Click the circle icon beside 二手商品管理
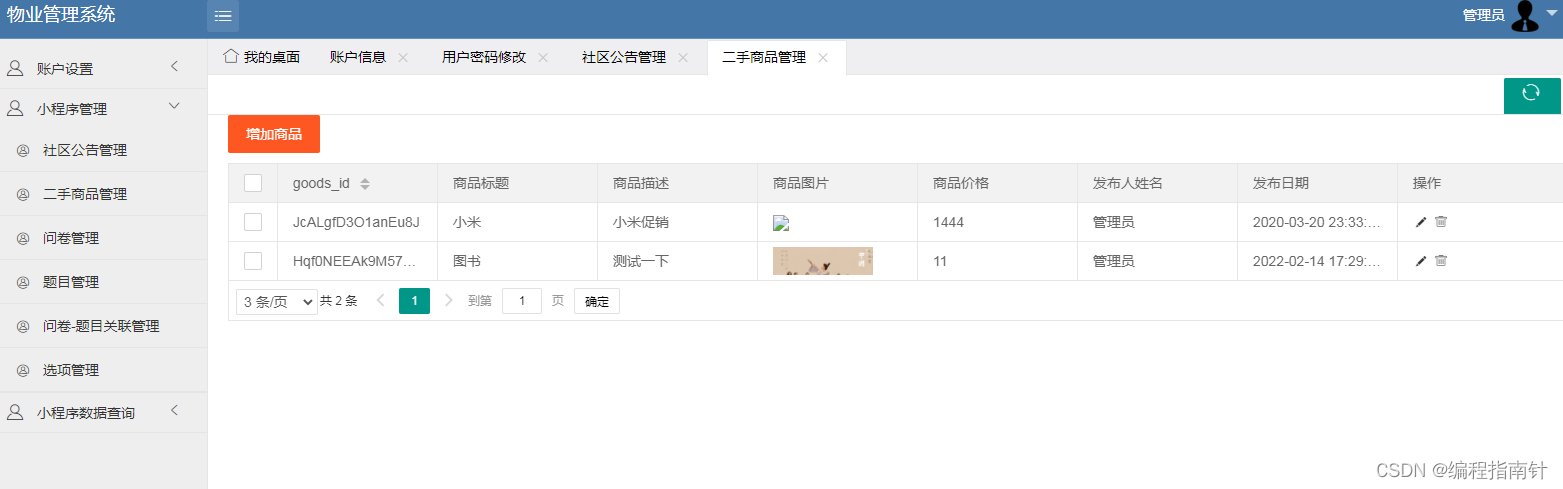The height and width of the screenshot is (489, 1563). tap(23, 195)
